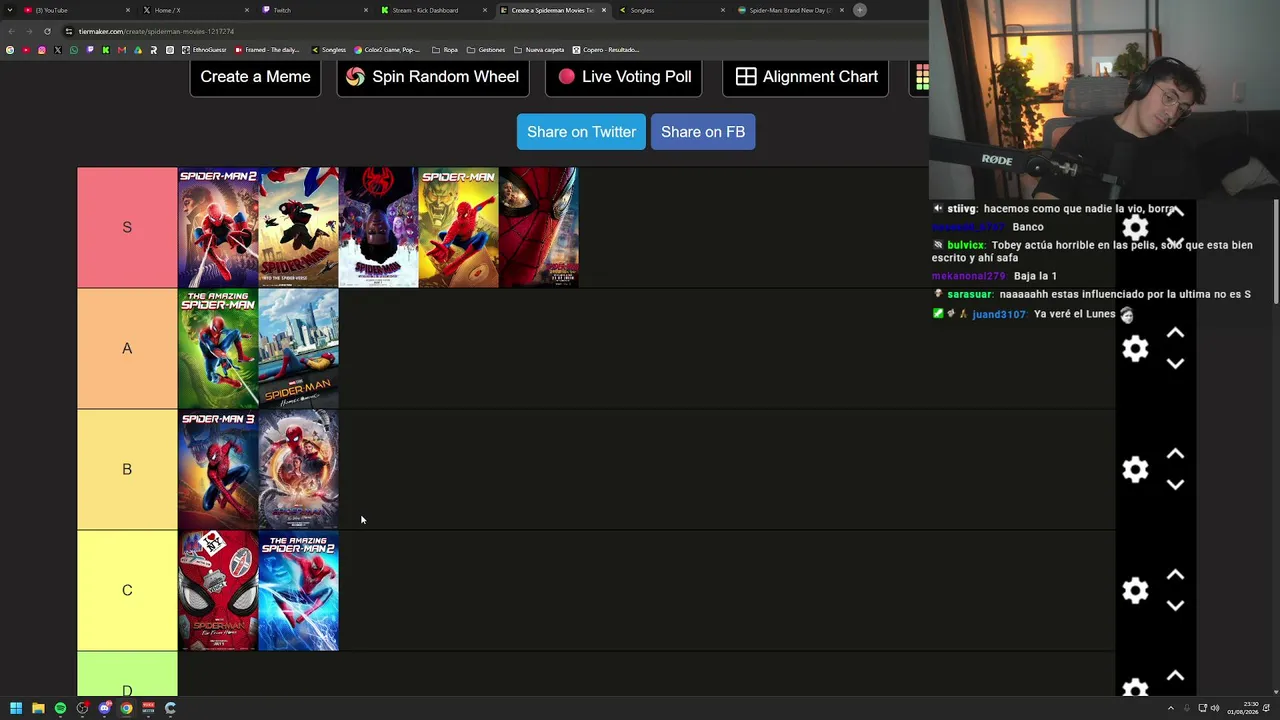Open Spotify from the taskbar
The width and height of the screenshot is (1280, 720).
pos(60,708)
